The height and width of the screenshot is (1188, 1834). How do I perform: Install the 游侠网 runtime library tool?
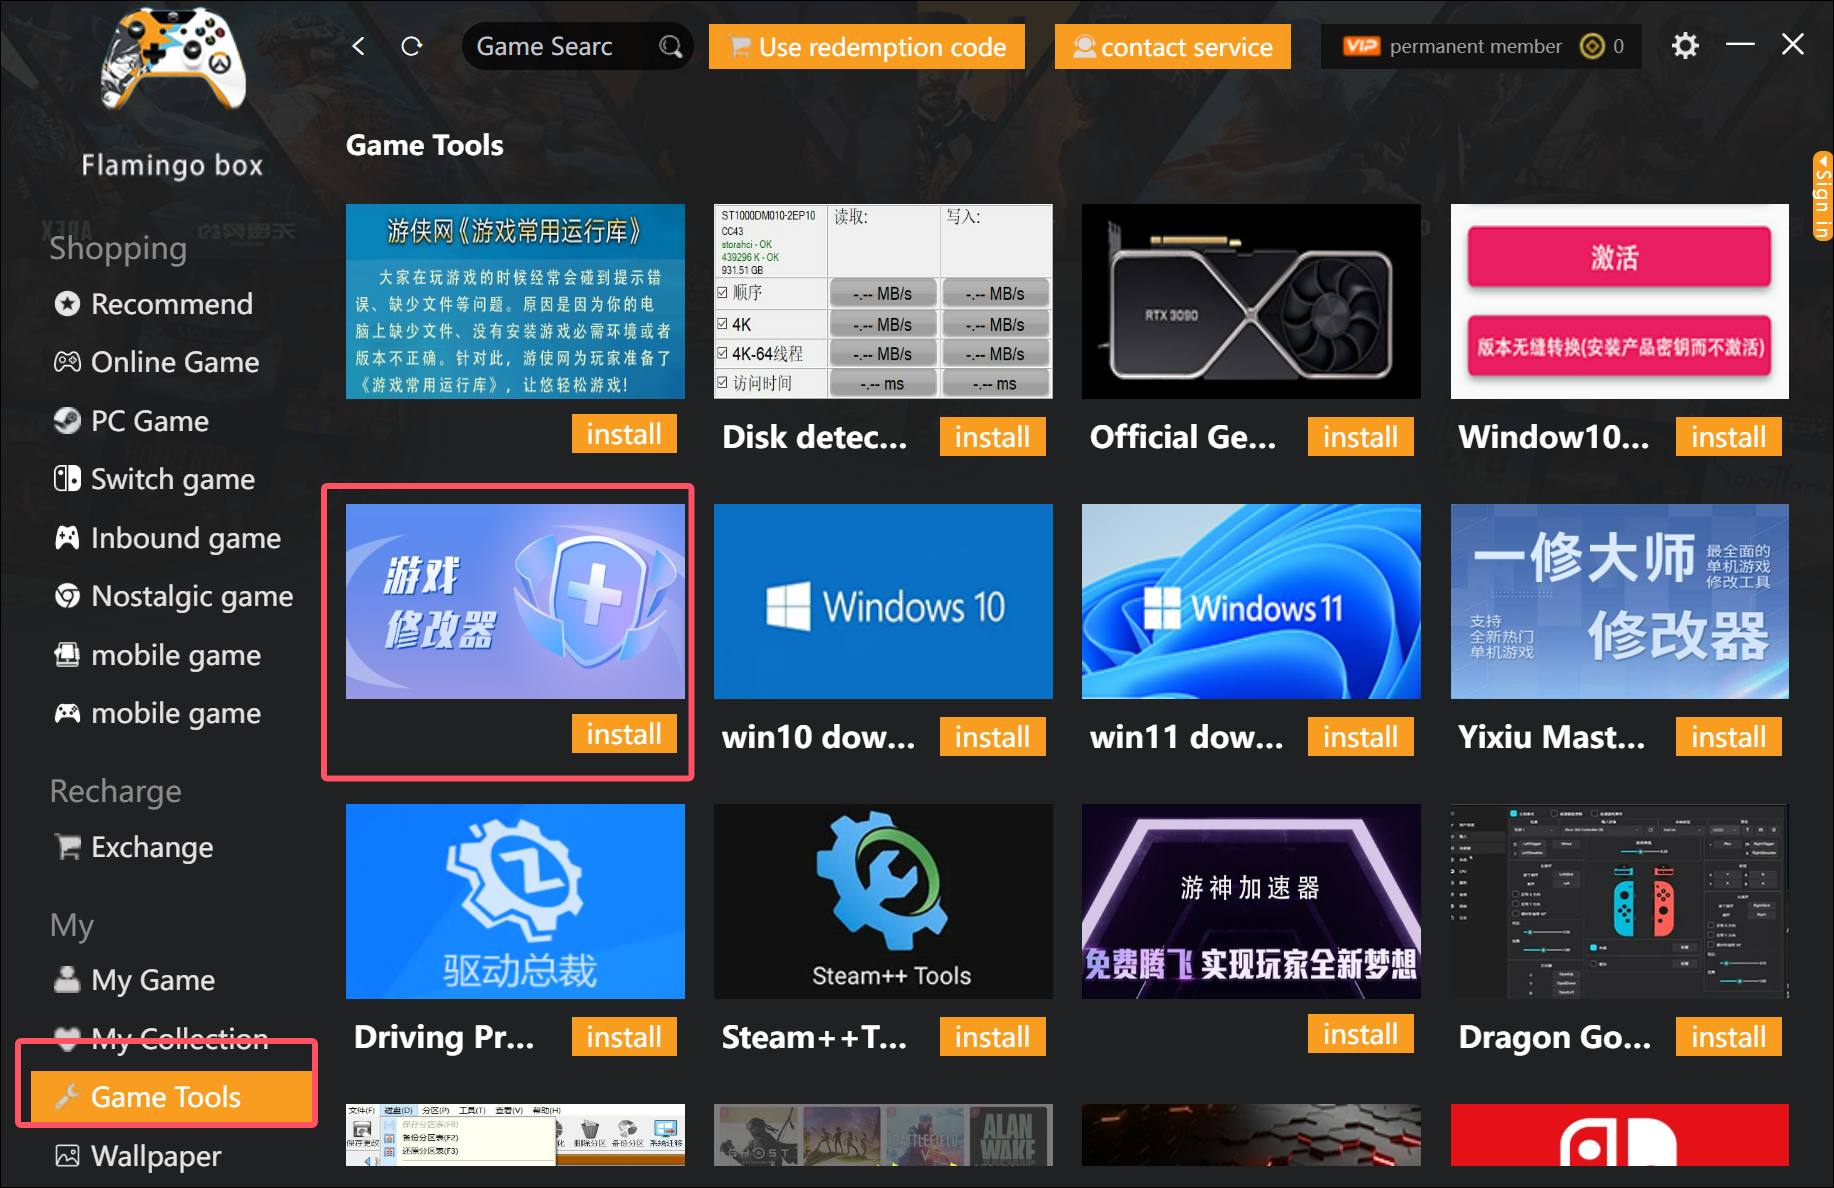(624, 434)
